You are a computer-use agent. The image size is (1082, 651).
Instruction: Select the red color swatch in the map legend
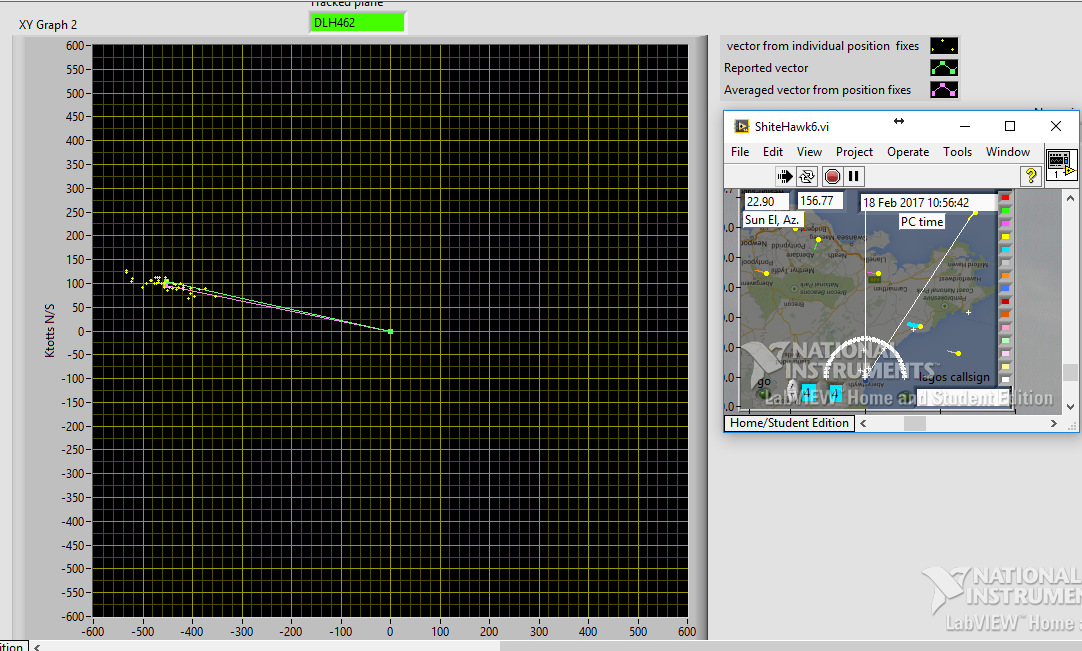(x=1005, y=198)
